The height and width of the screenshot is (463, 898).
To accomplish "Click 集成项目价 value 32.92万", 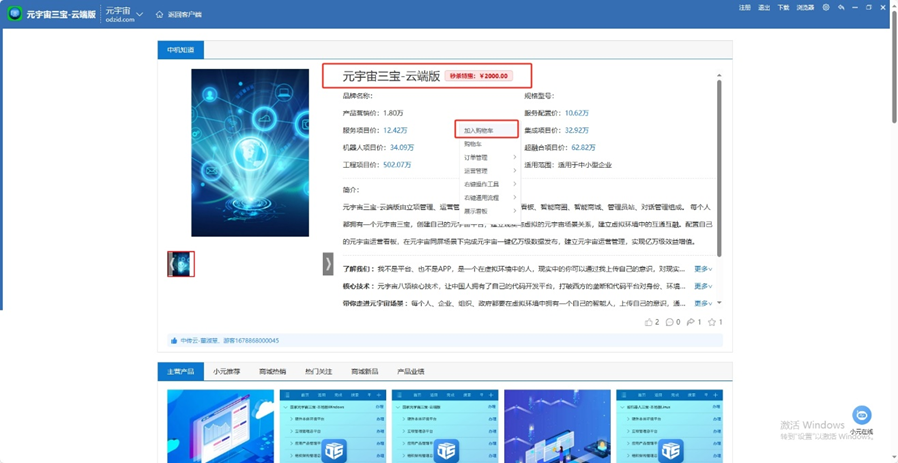I will [577, 130].
